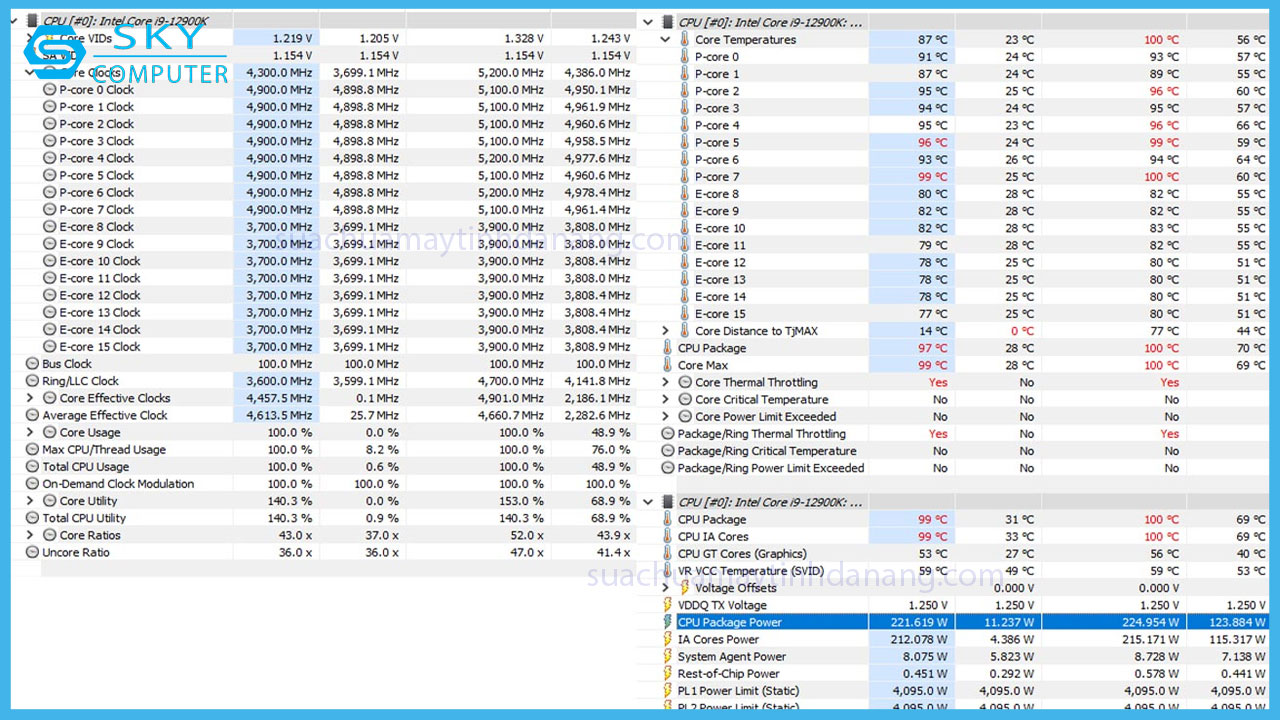This screenshot has width=1280, height=720.
Task: Click the thermometer icon beside Core Temperatures
Action: 684,39
